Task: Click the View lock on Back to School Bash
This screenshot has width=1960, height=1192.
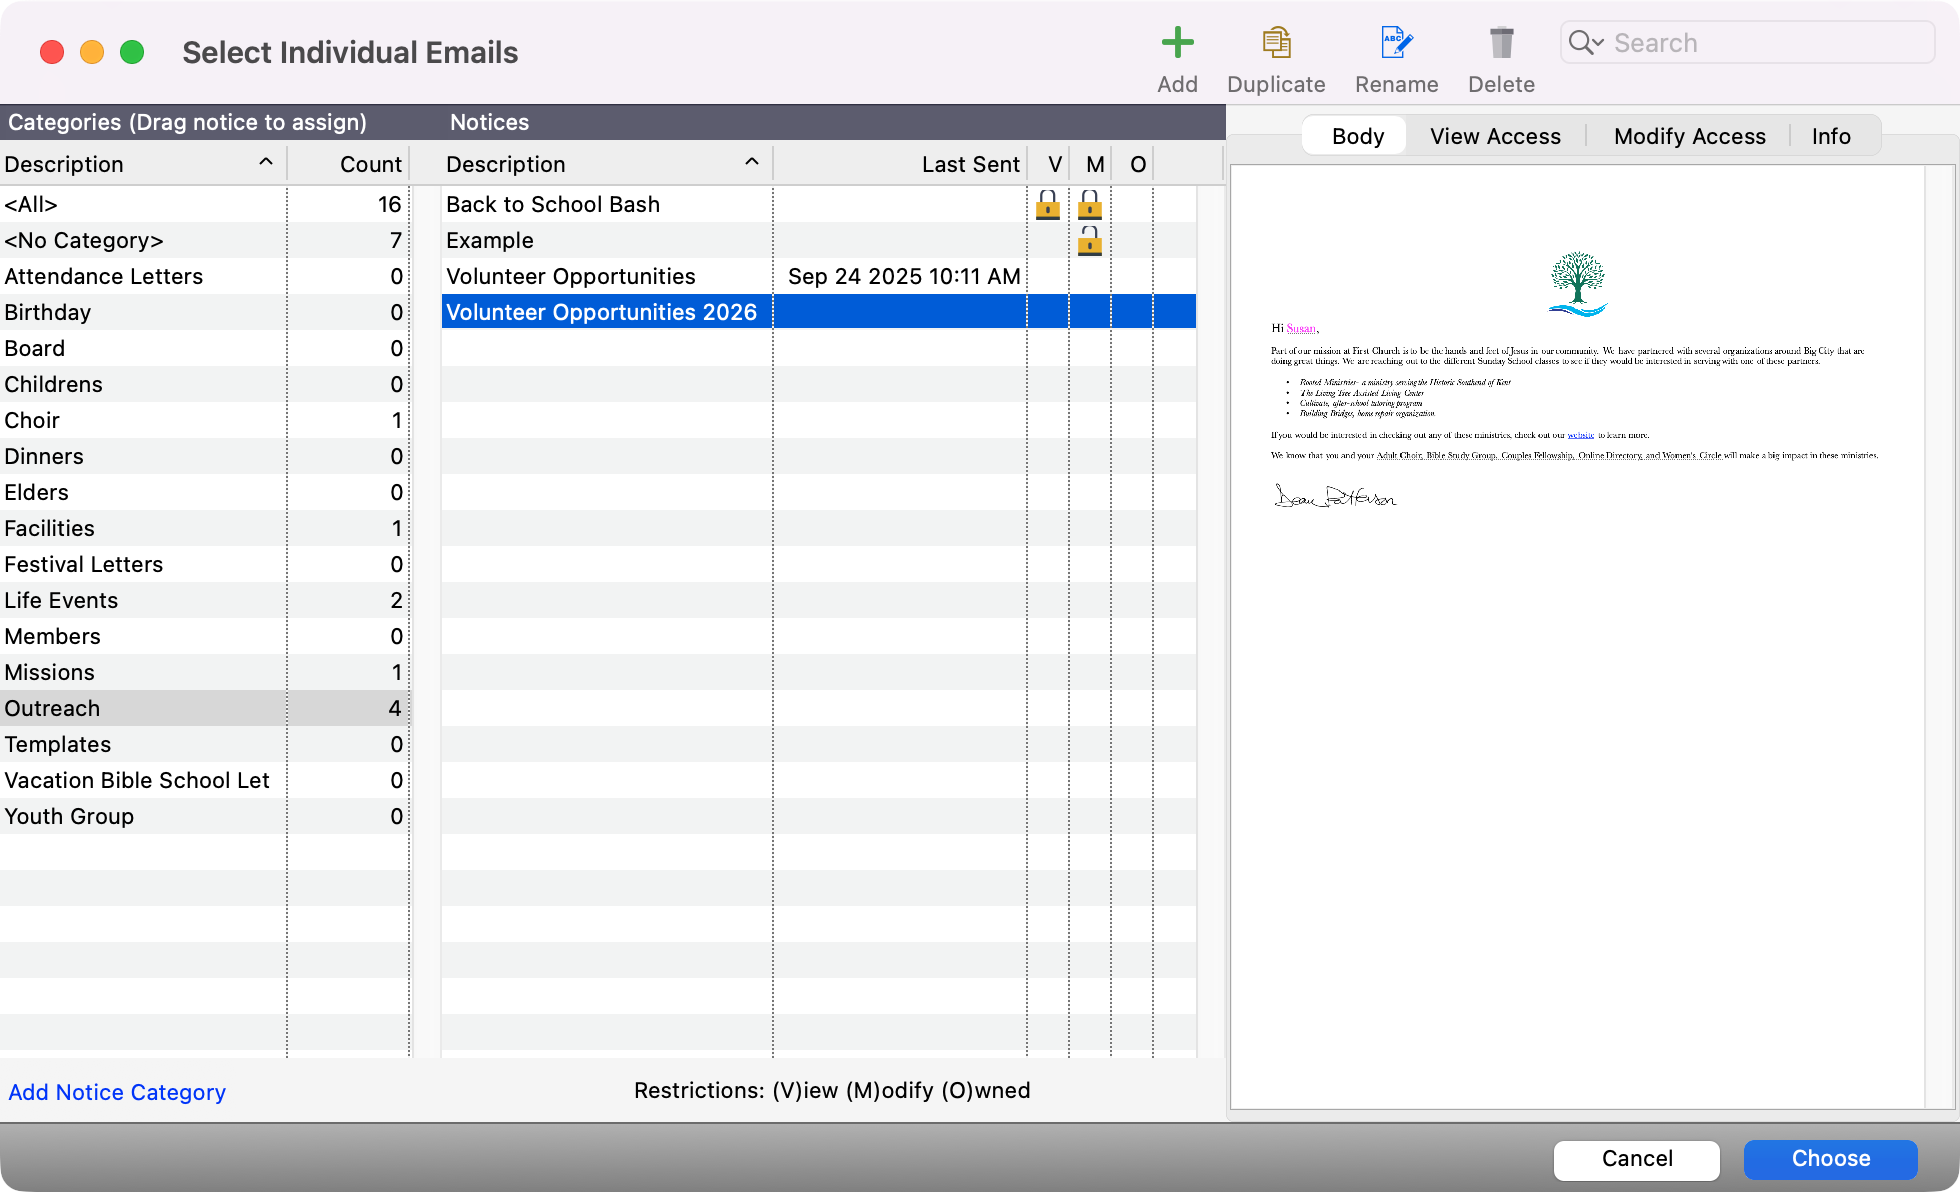Action: pyautogui.click(x=1048, y=205)
